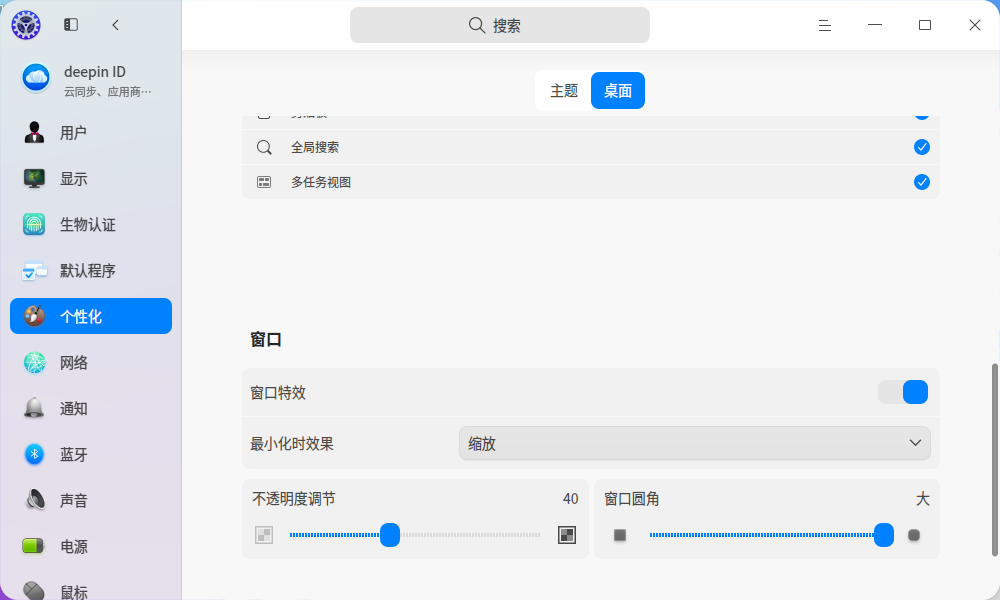Open the 鼠标 mouse settings
1000x600 pixels.
[91, 589]
